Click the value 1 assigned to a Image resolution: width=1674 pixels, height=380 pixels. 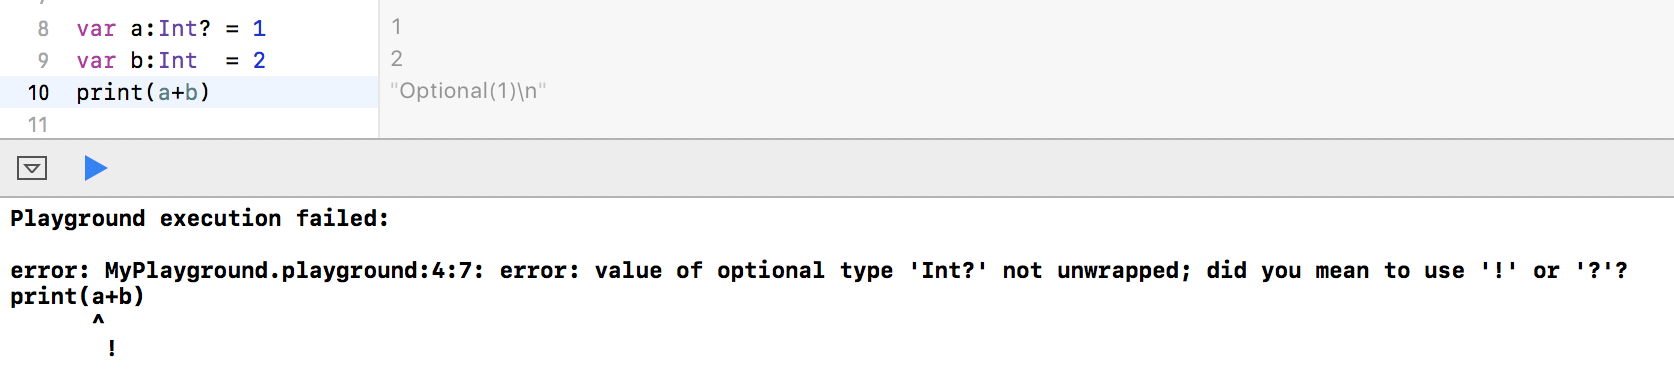point(259,29)
